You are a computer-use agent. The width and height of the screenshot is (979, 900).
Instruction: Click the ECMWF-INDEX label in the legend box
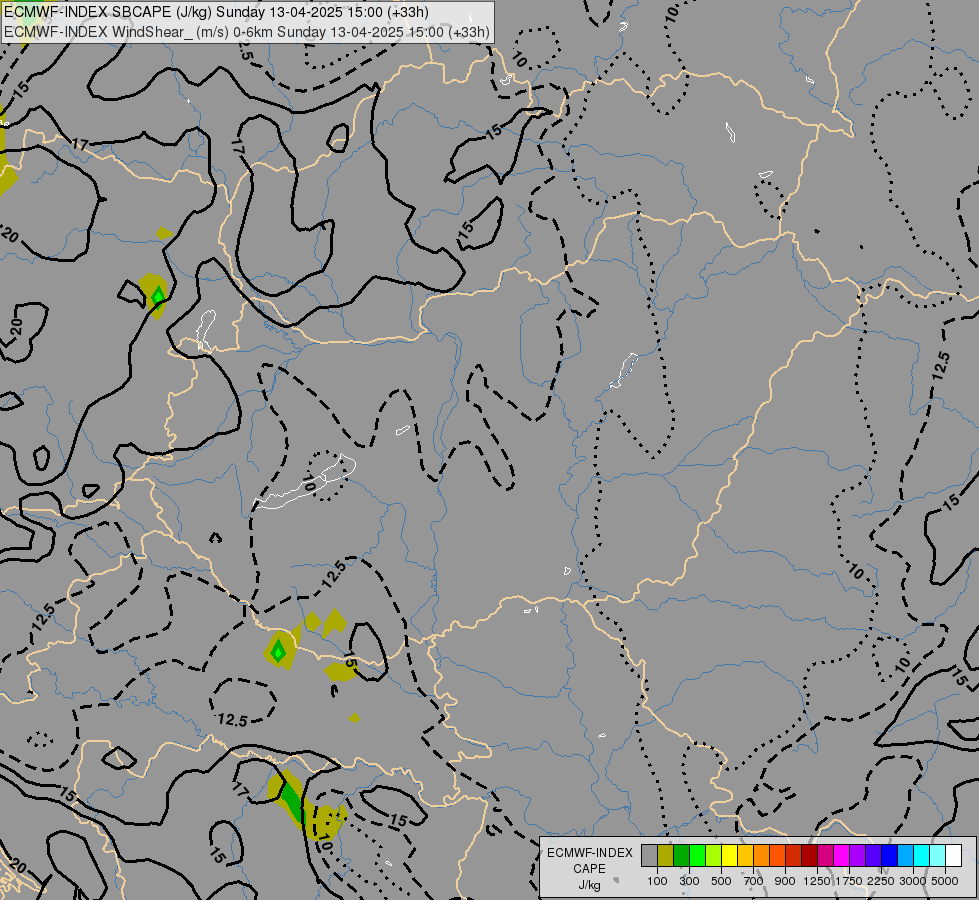click(590, 853)
